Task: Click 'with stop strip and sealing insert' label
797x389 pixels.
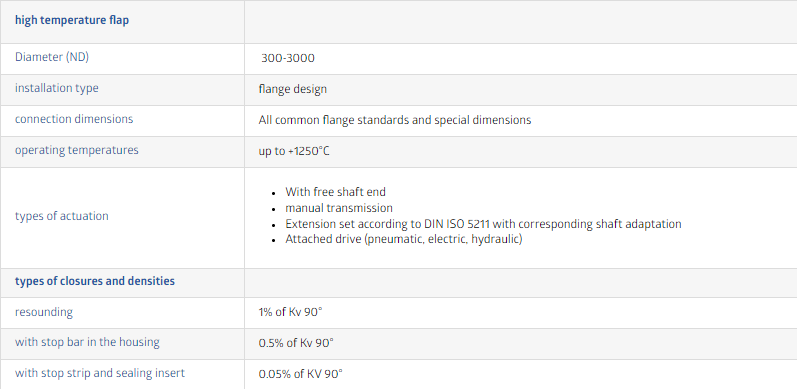Action: tap(100, 373)
